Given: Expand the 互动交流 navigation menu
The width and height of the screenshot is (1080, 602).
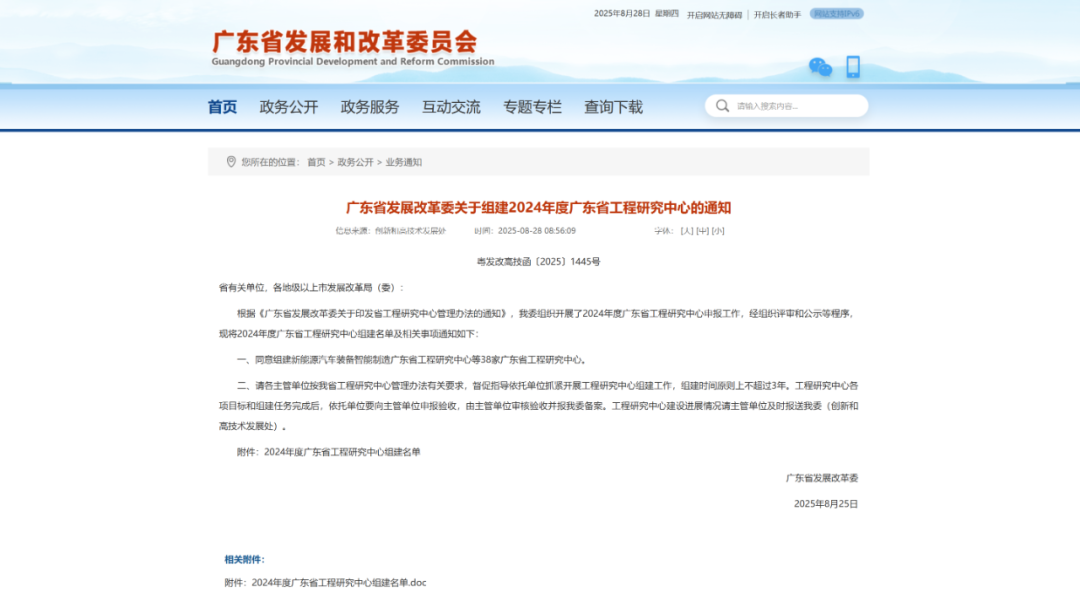Looking at the screenshot, I should pyautogui.click(x=451, y=107).
